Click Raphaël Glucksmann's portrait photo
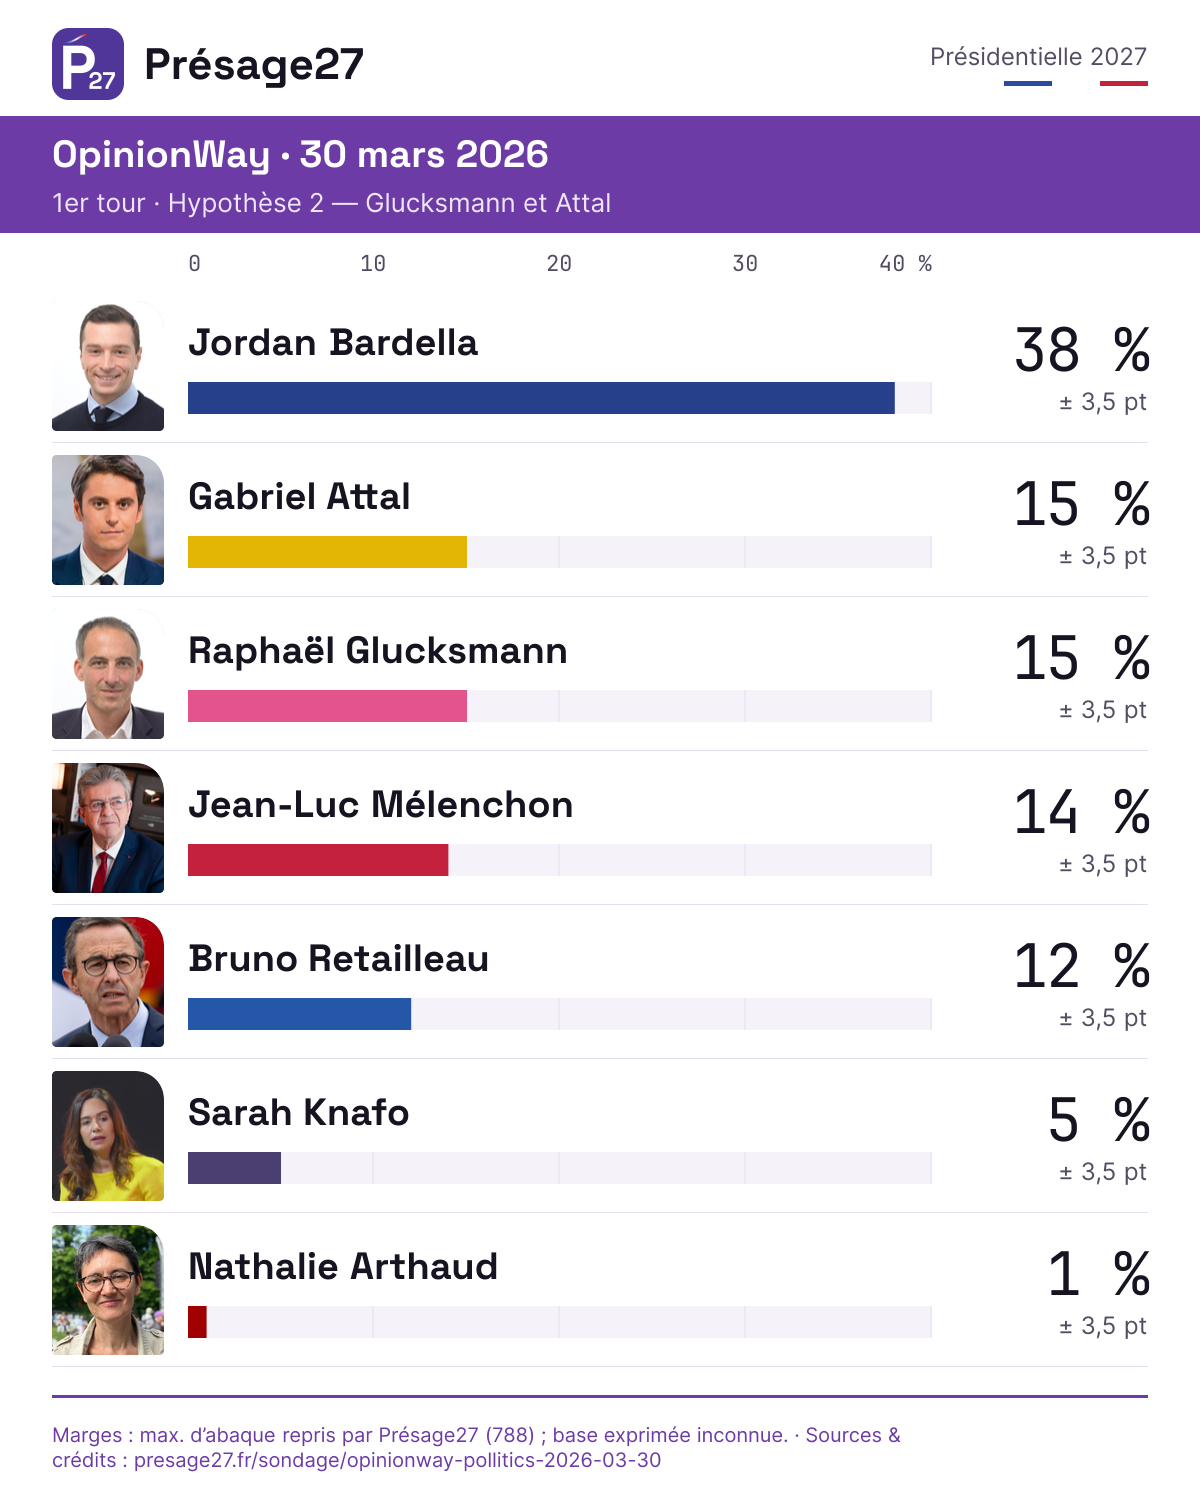1200x1497 pixels. pos(108,674)
